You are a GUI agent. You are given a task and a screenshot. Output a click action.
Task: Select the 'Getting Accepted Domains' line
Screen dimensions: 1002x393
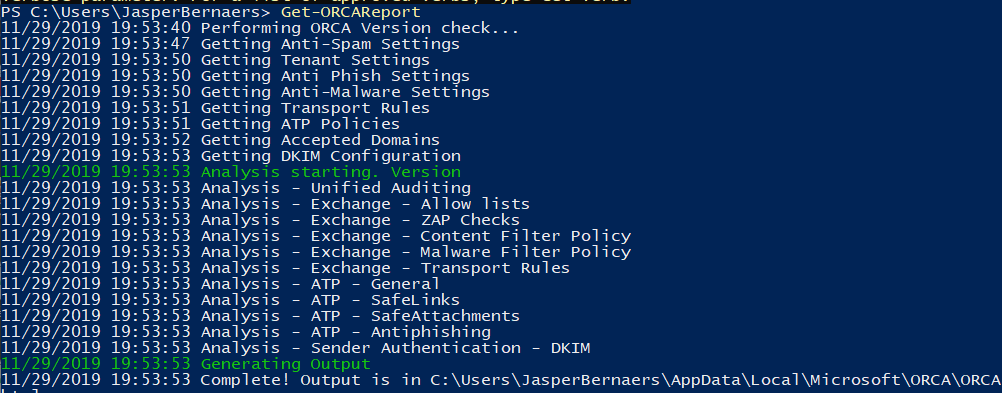pyautogui.click(x=220, y=140)
